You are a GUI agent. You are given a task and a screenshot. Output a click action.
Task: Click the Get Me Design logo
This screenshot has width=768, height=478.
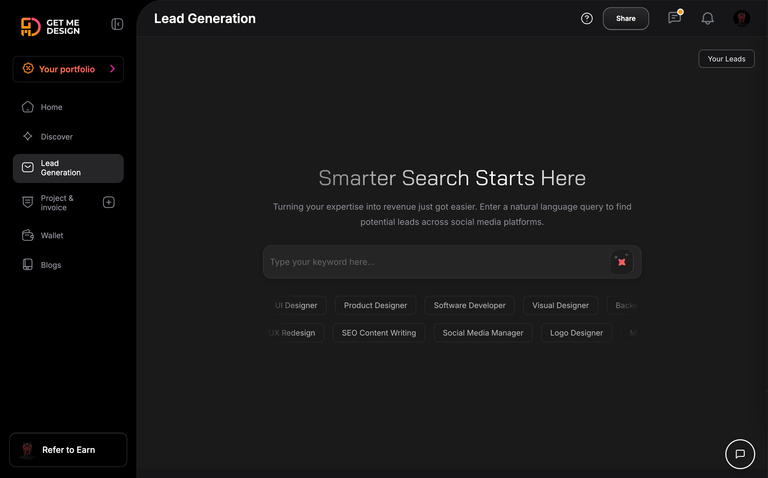click(x=50, y=26)
